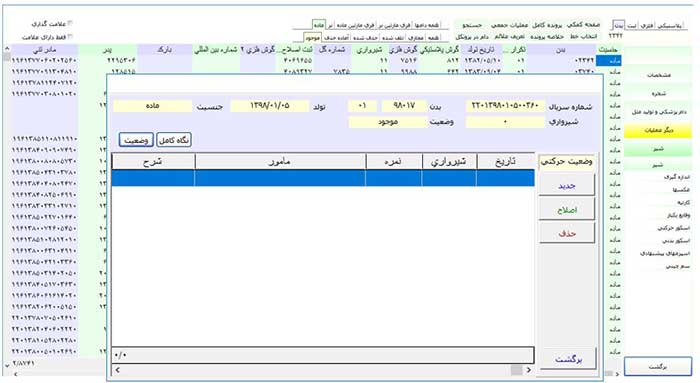The image size is (700, 383).
Task: Click right arrow of dialog horizontal scrollbar
Action: (529, 370)
